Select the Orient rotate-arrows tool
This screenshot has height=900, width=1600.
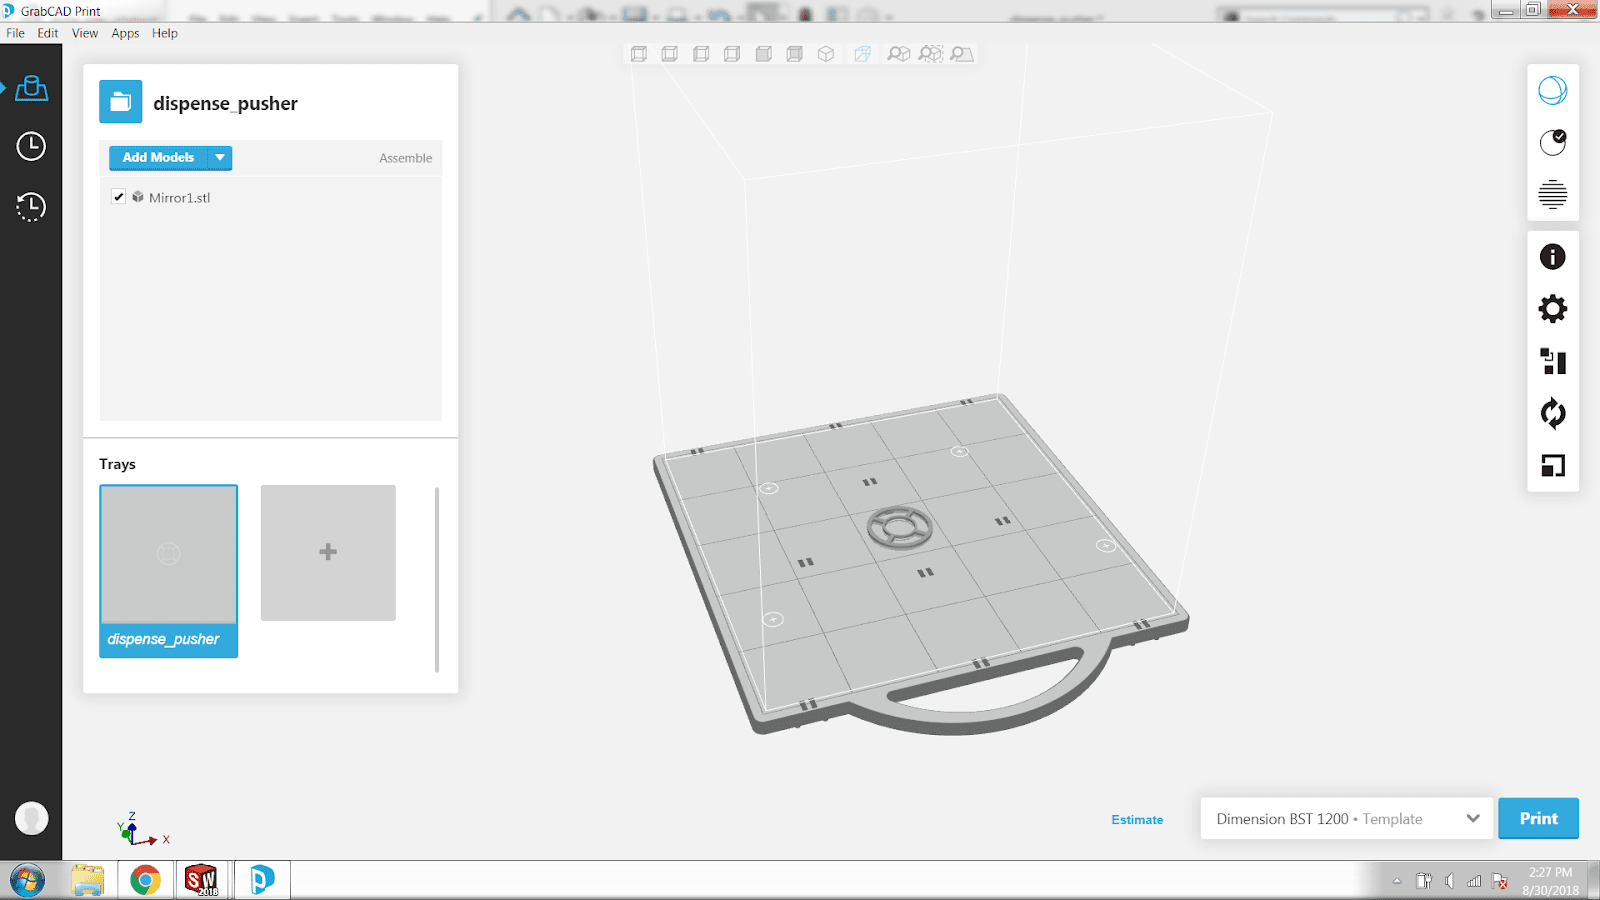(1552, 413)
